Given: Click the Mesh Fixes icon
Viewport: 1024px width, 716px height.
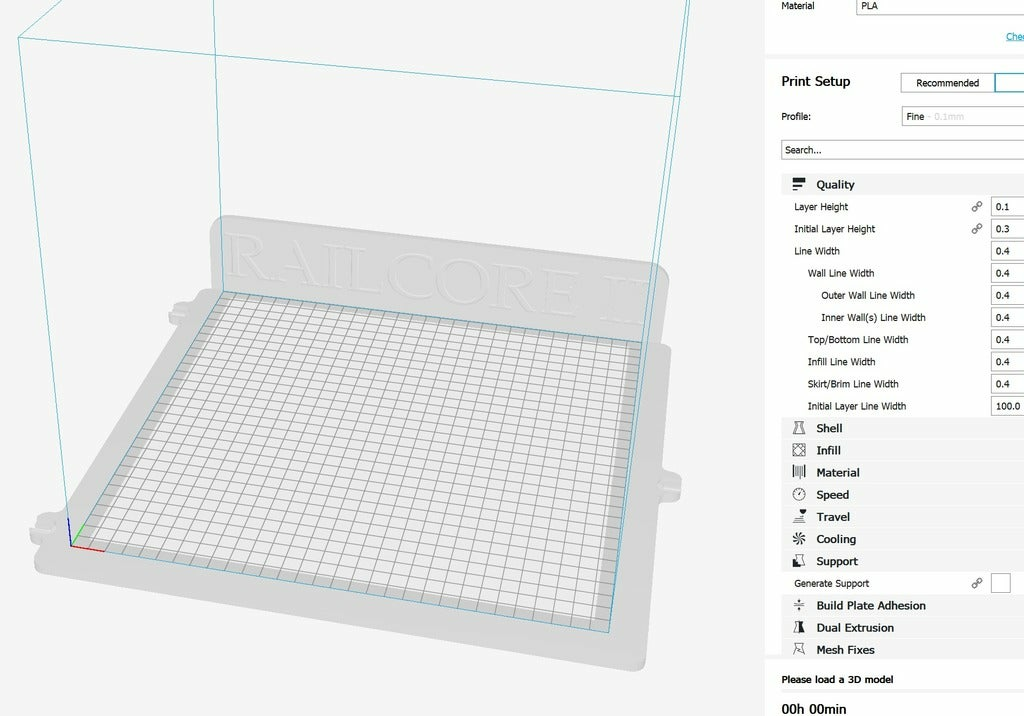Looking at the screenshot, I should point(799,649).
